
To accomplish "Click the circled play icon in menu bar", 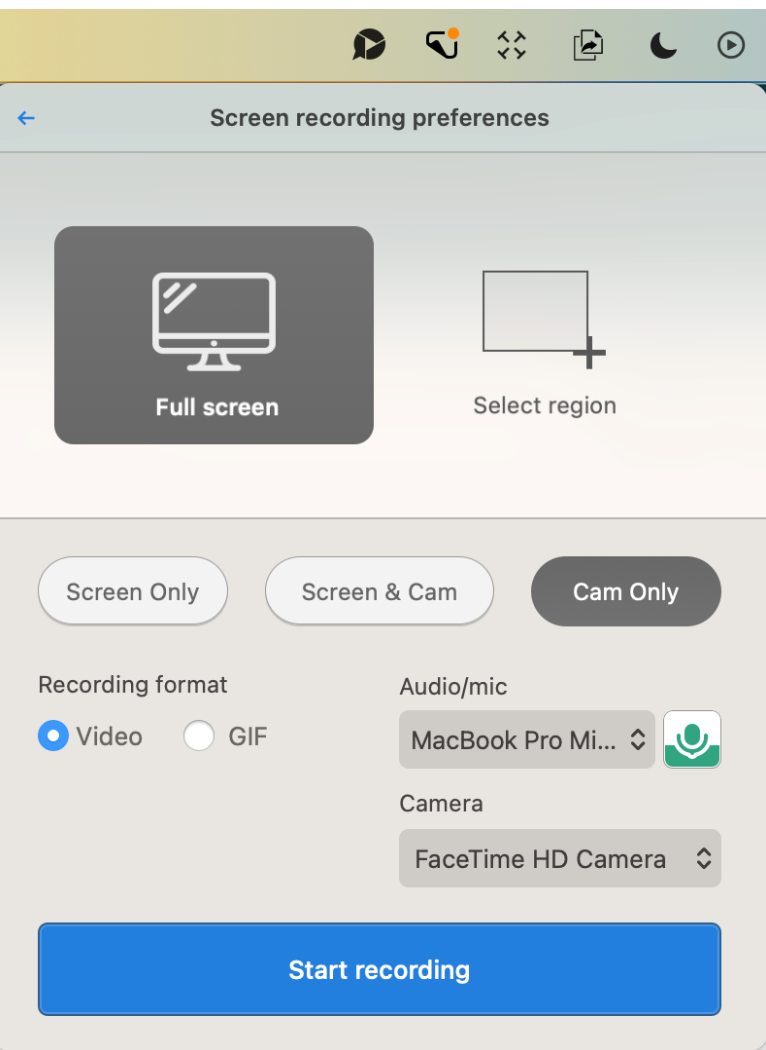I will point(731,46).
